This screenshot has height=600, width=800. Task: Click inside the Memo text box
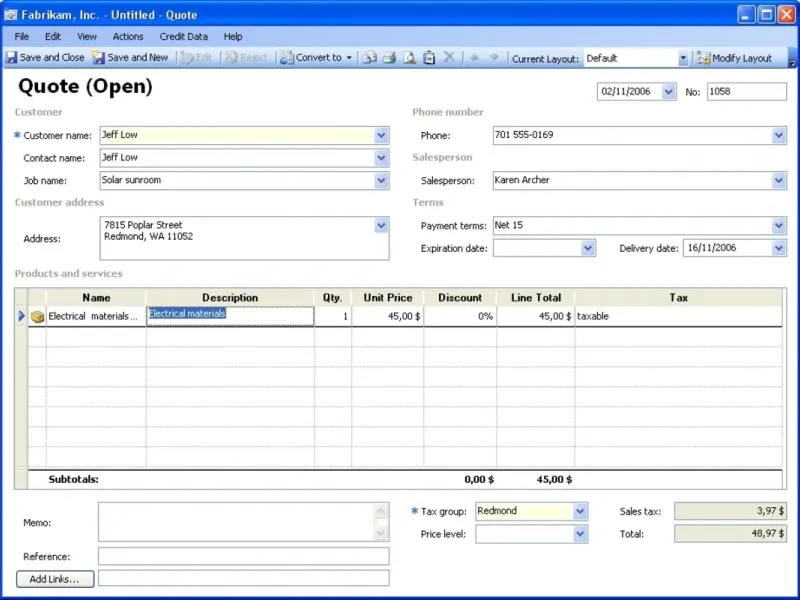point(235,521)
